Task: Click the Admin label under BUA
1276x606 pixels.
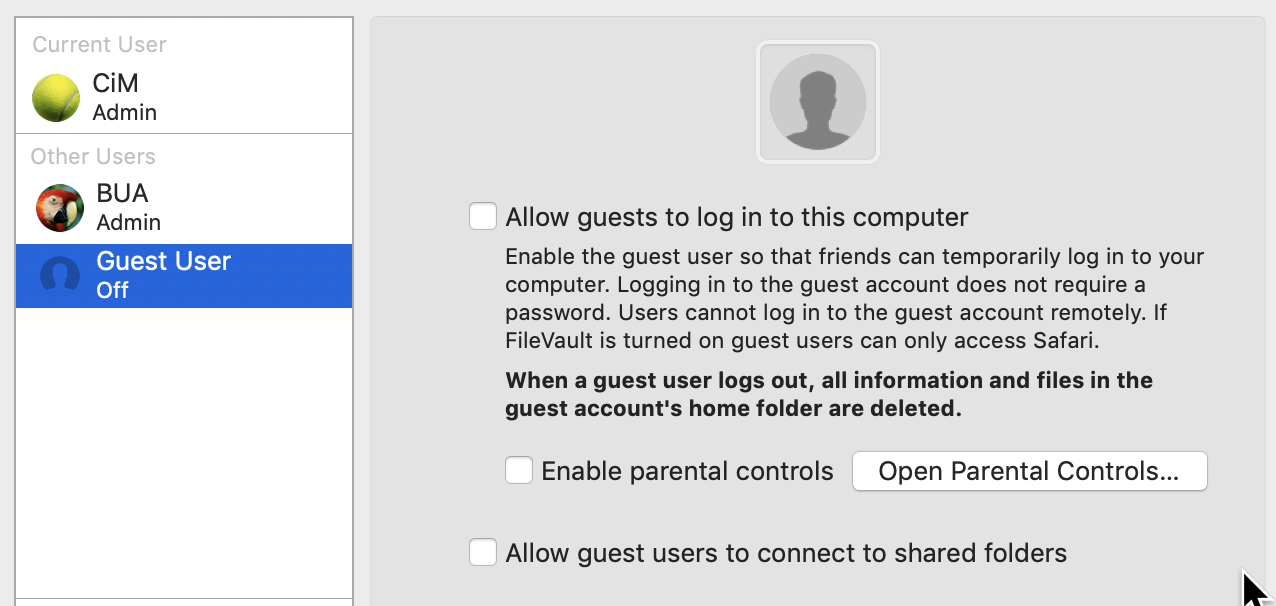Action: [x=128, y=222]
